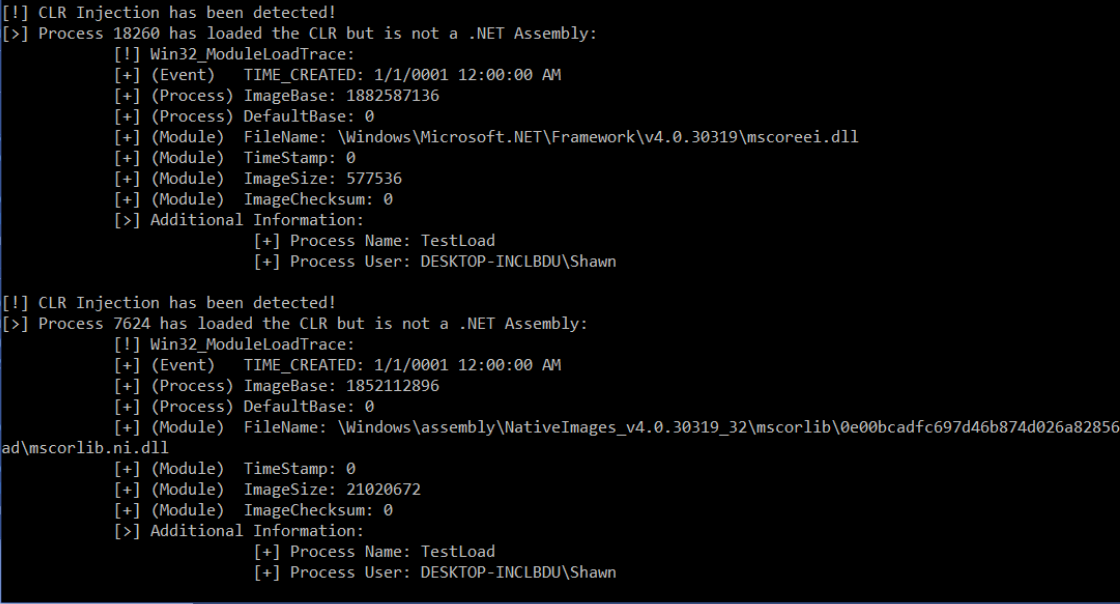
Task: Click the NativeImages mscorlib FileName path
Action: [729, 427]
